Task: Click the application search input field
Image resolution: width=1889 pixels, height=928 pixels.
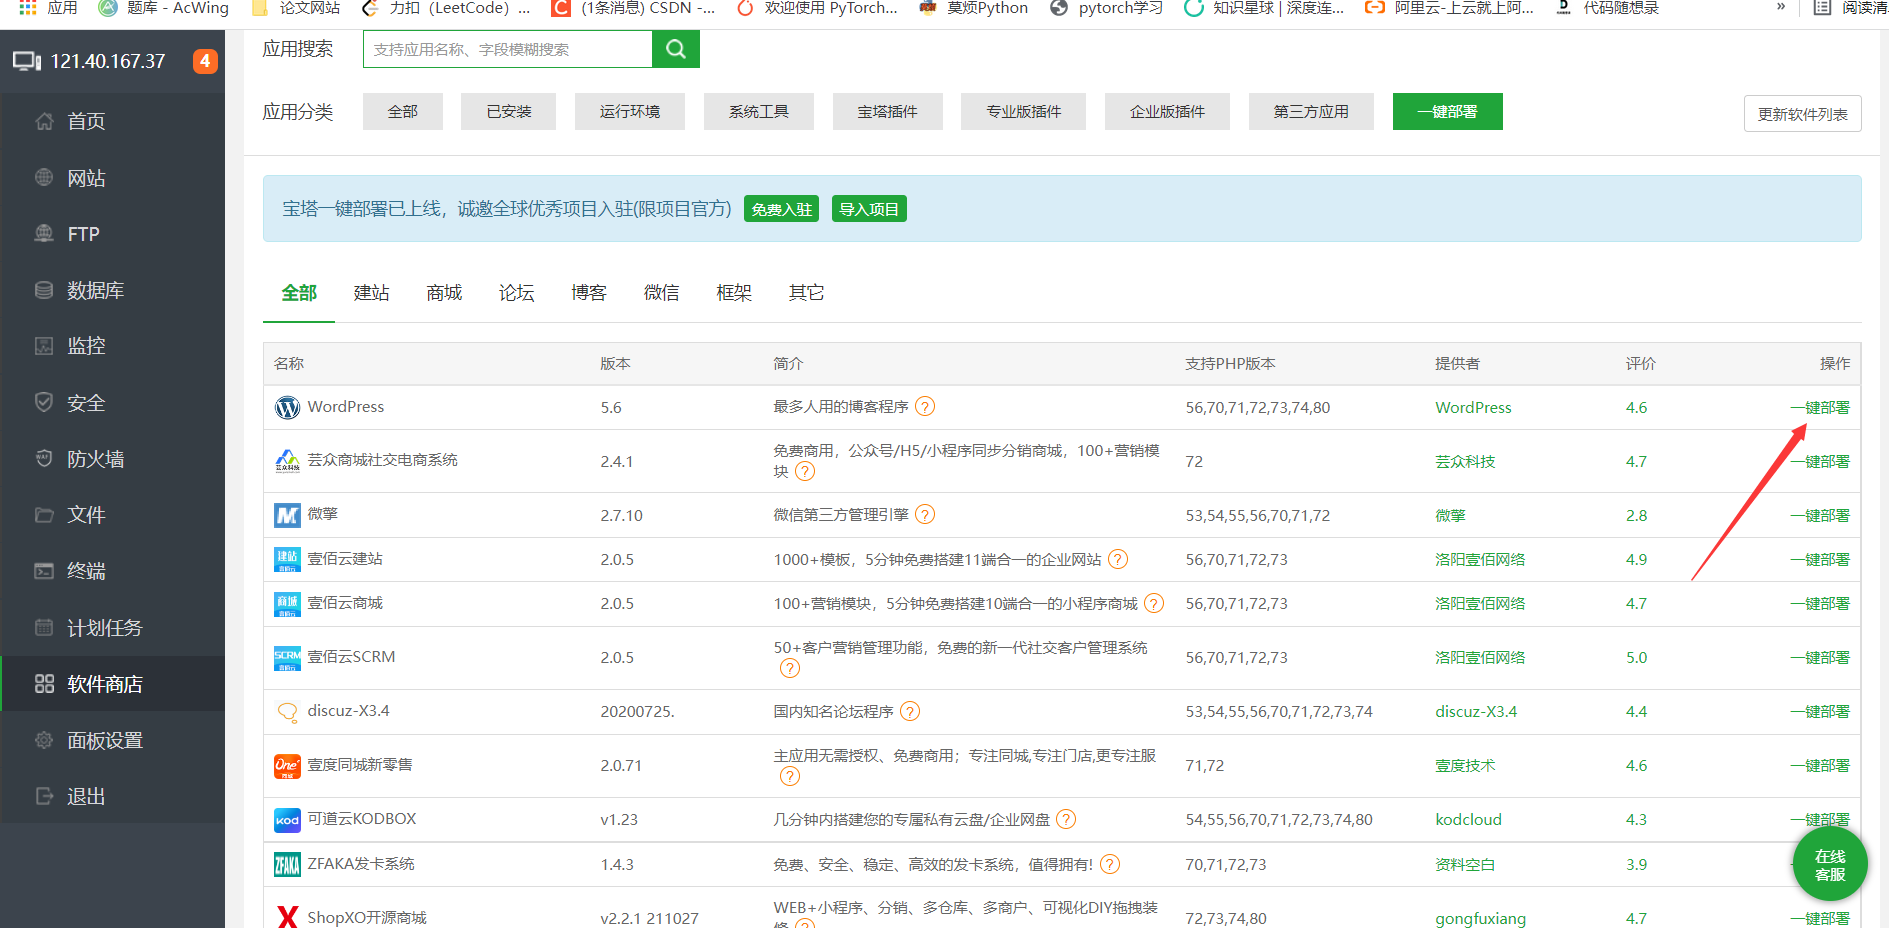Action: 508,49
